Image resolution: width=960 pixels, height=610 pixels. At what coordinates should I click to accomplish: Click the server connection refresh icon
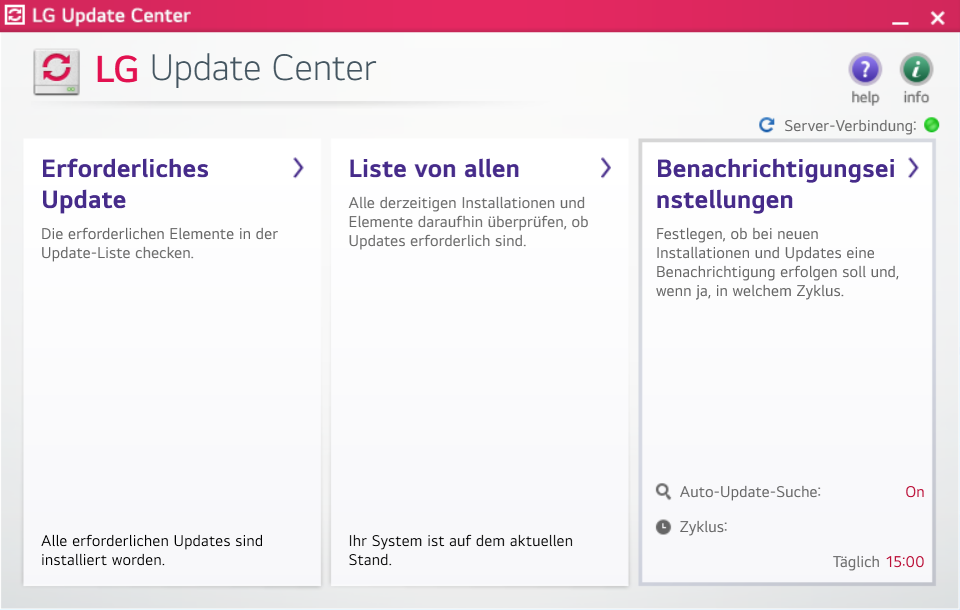pyautogui.click(x=767, y=125)
